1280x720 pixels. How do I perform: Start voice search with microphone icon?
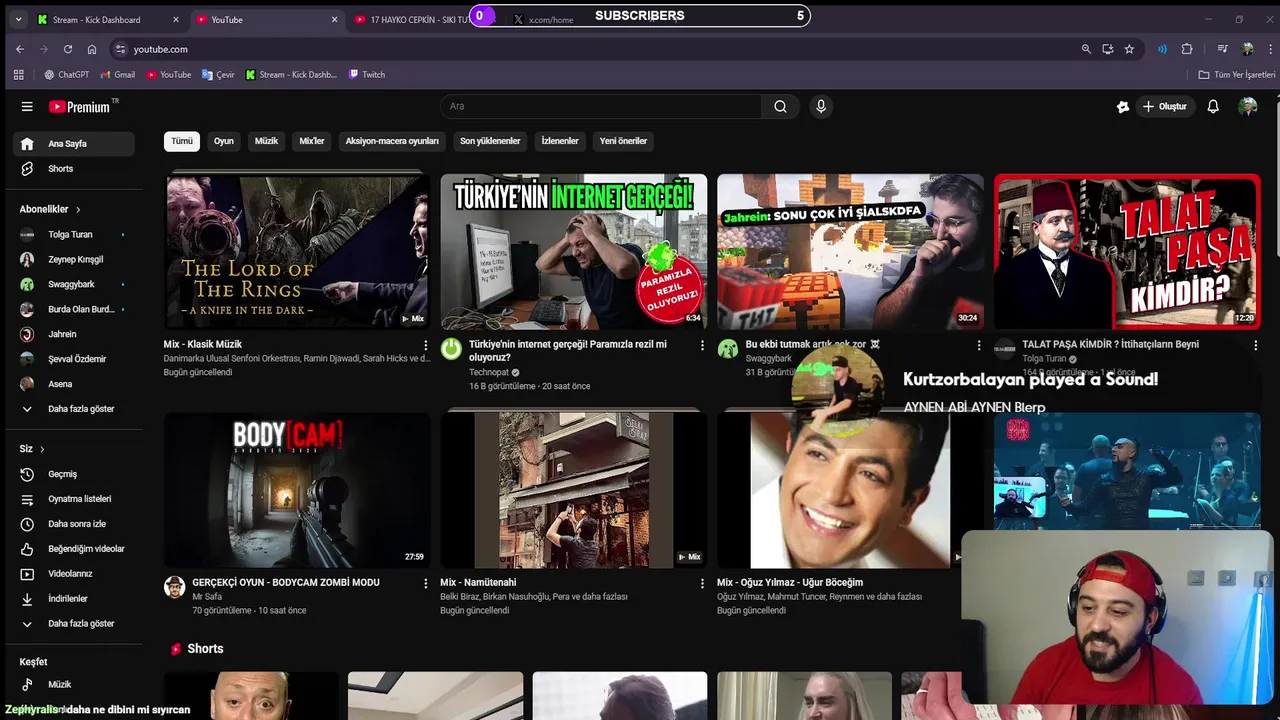(x=821, y=107)
